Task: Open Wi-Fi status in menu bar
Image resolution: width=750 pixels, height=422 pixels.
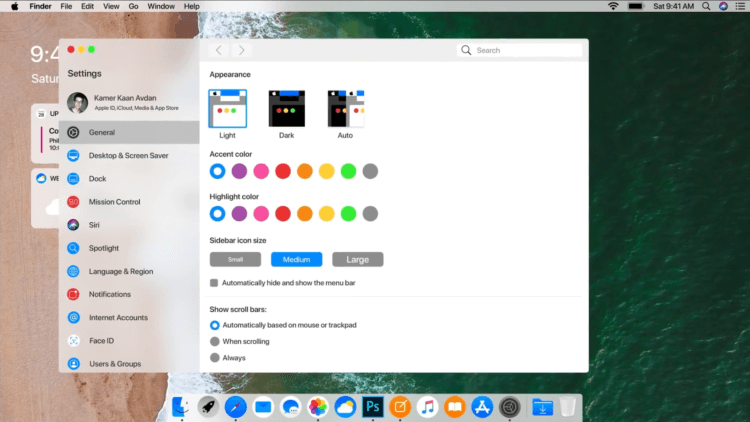Action: pyautogui.click(x=613, y=6)
